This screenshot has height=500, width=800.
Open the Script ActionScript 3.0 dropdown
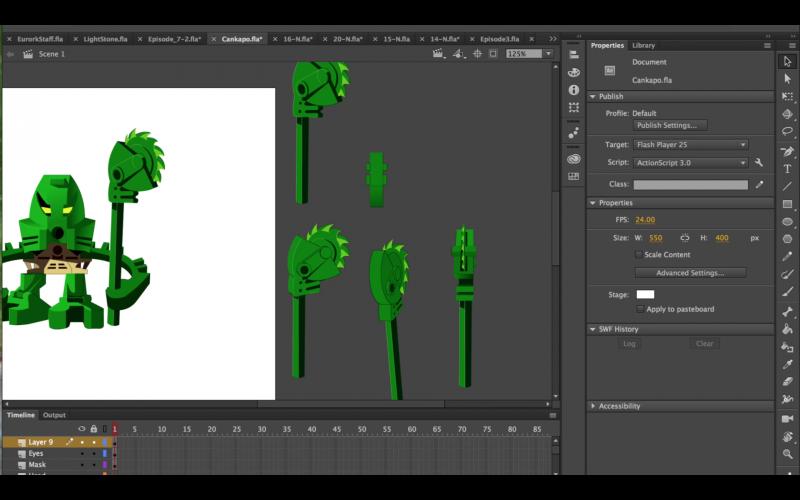click(691, 163)
